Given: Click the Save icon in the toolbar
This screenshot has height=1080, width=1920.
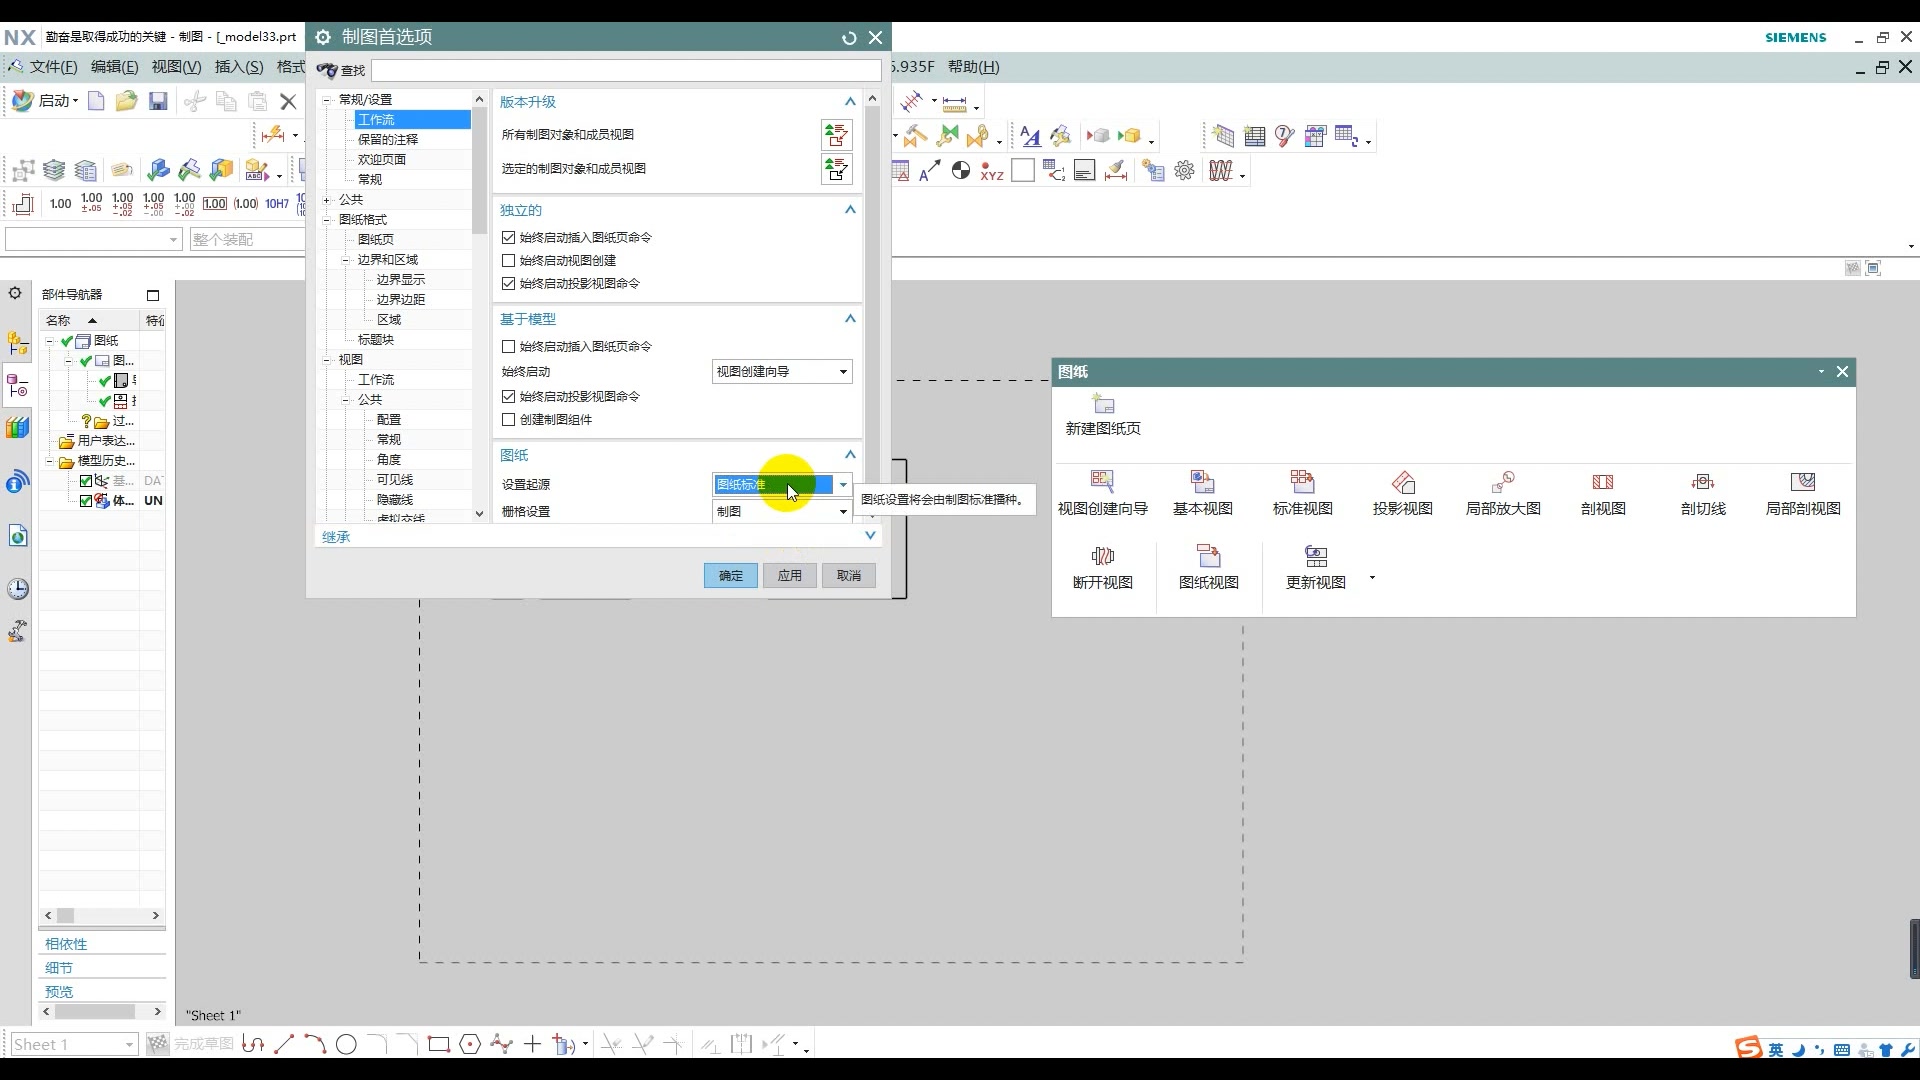Looking at the screenshot, I should tap(158, 101).
